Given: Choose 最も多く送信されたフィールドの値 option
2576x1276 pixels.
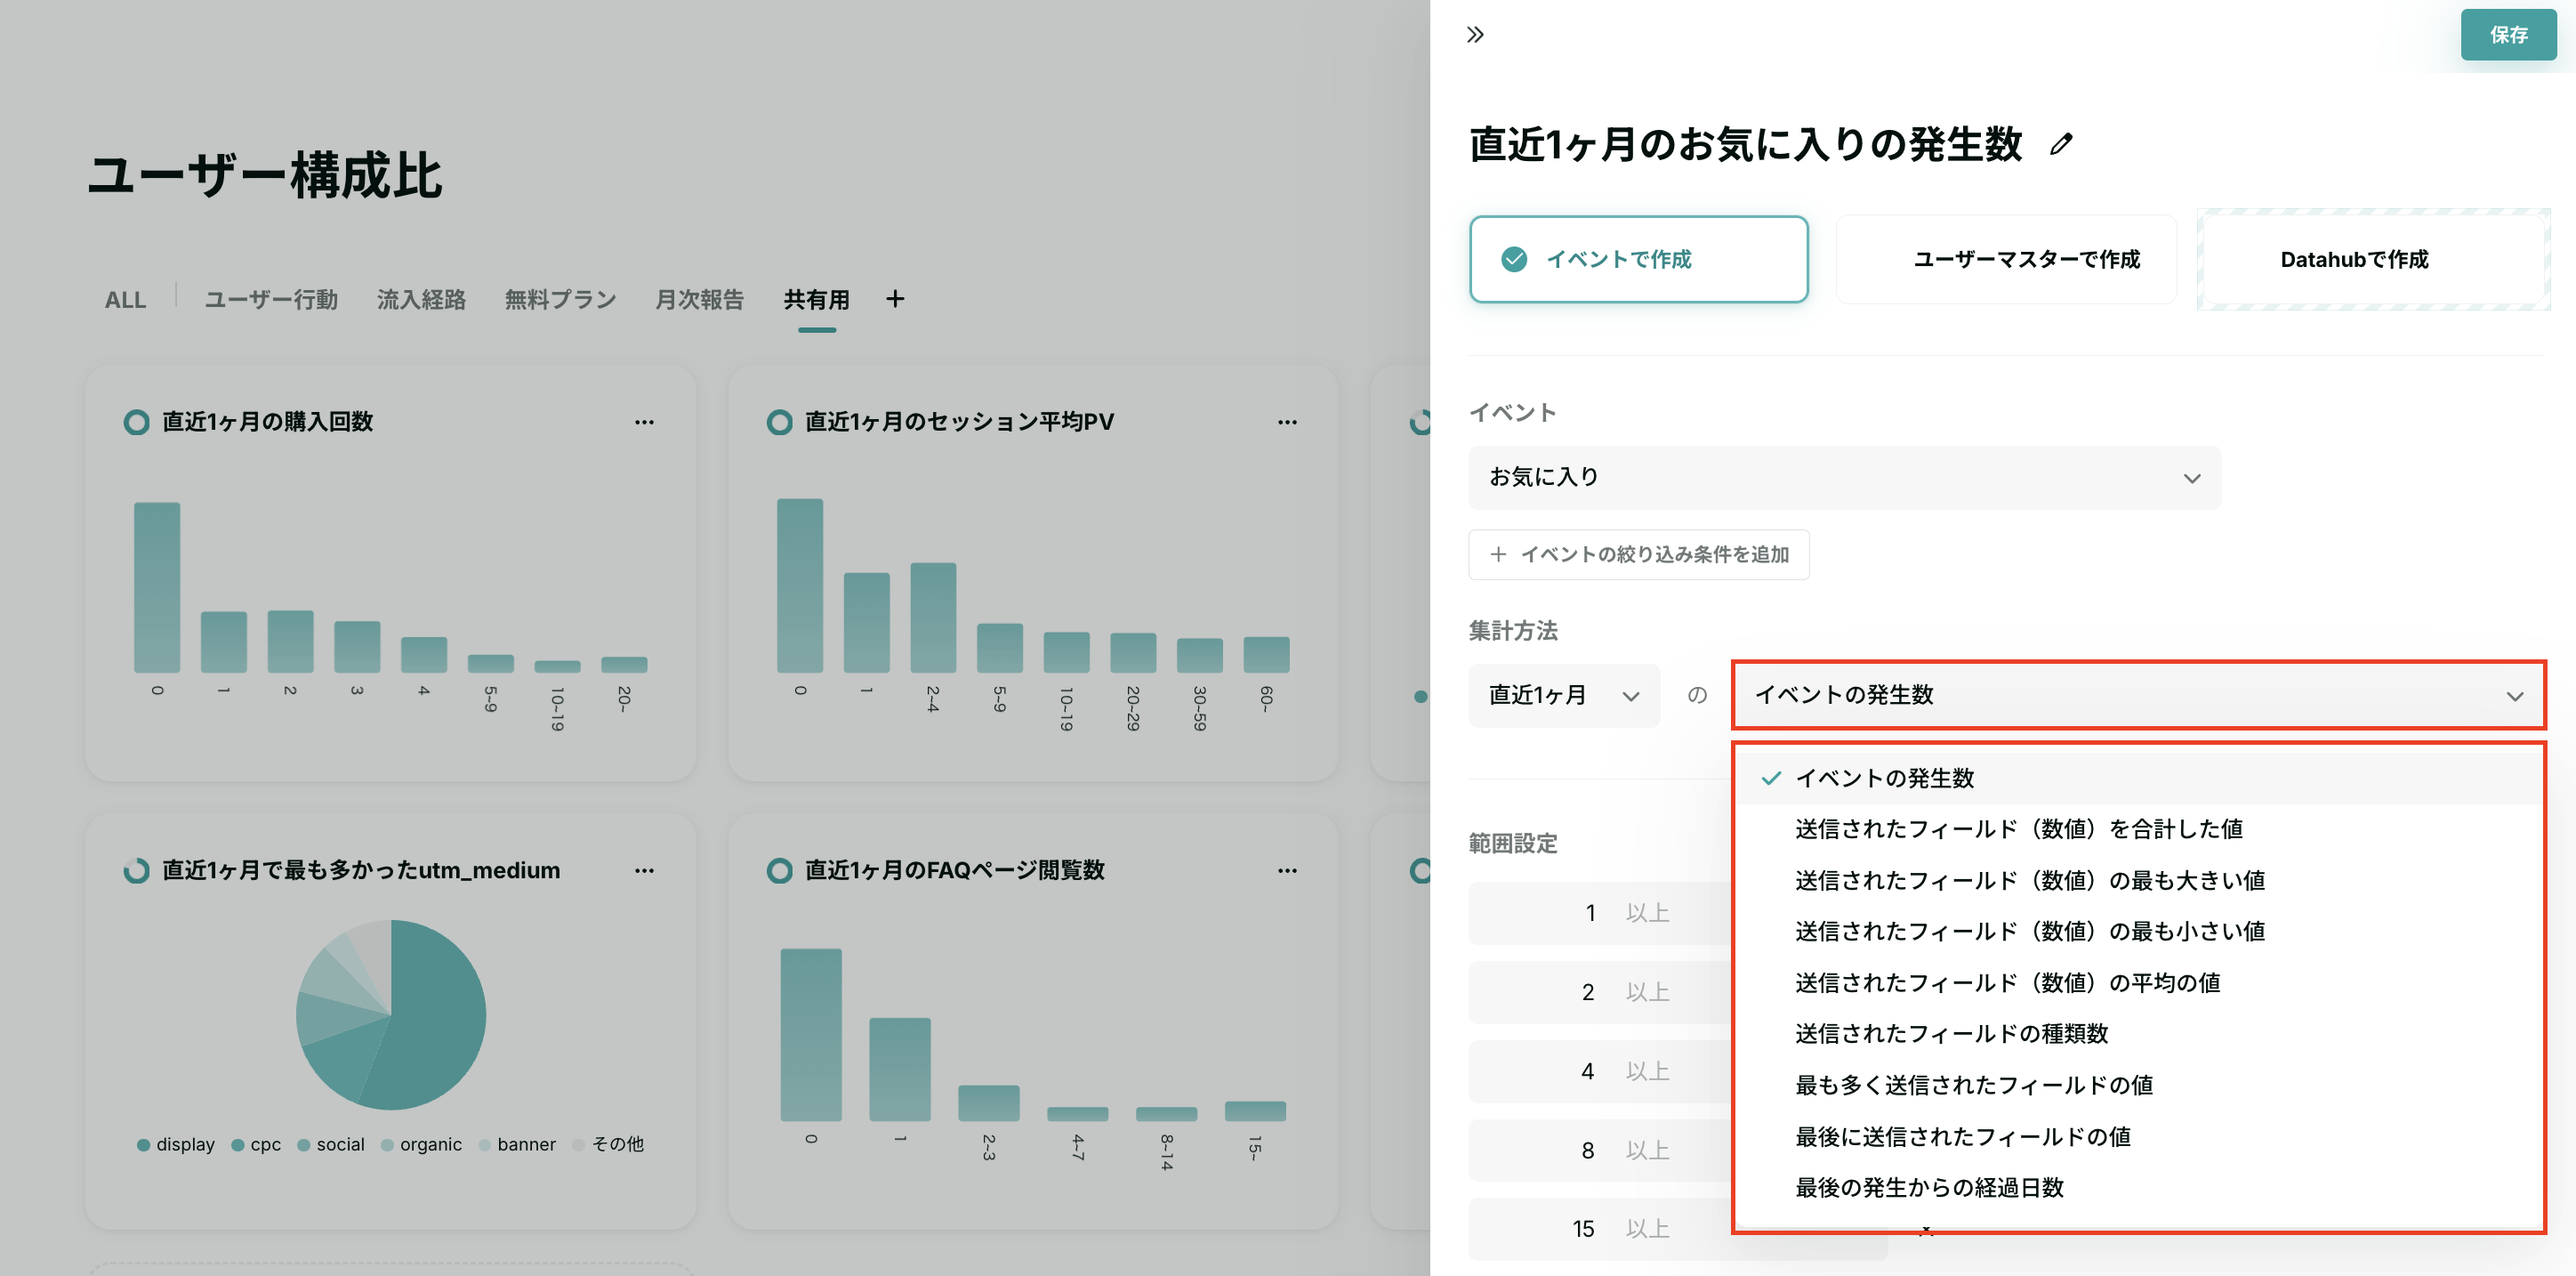Looking at the screenshot, I should tap(2138, 1085).
